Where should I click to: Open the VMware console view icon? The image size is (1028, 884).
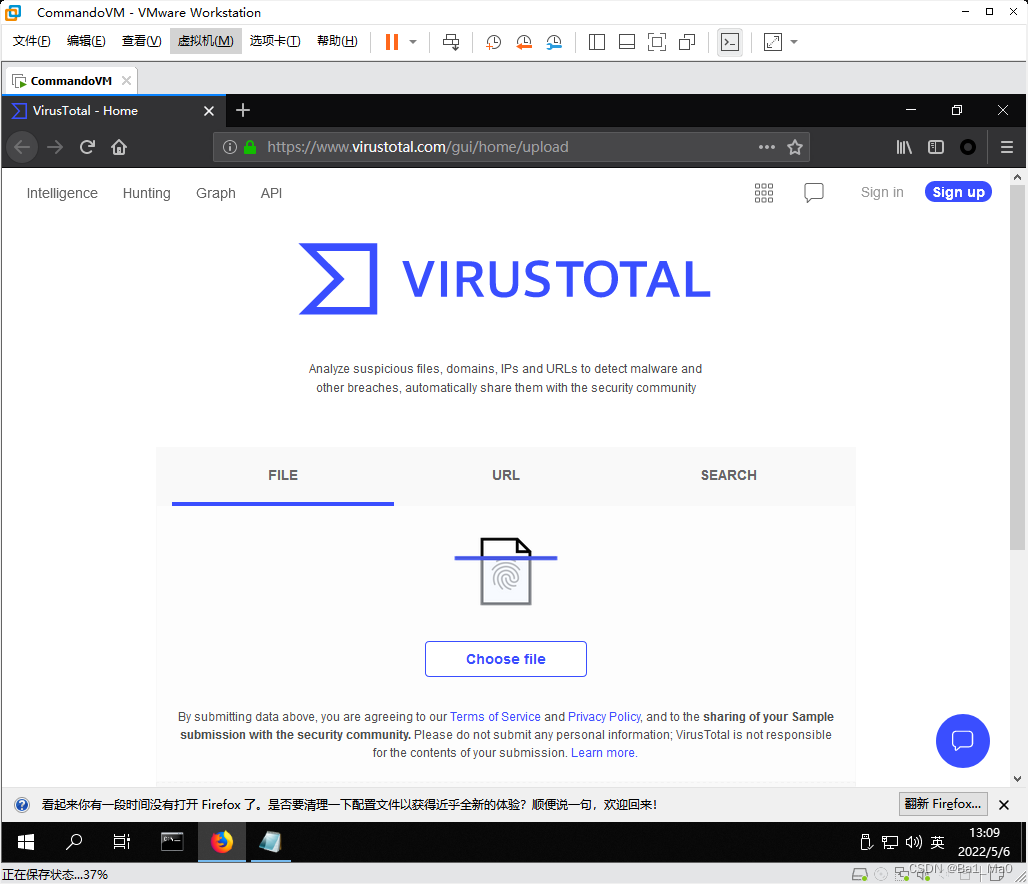730,42
